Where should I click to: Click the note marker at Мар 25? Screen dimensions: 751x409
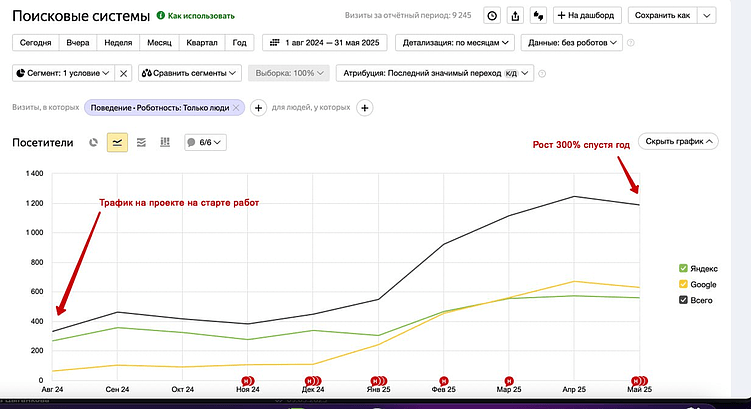pos(509,381)
